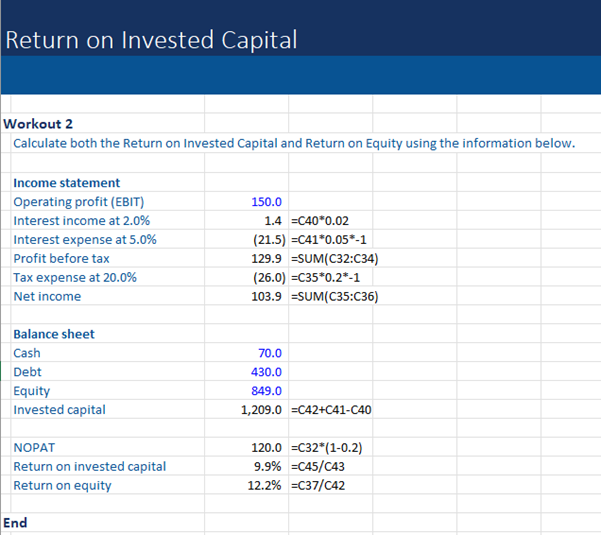601x535 pixels.
Task: Click the 'Income statement' header cell
Action: tap(66, 183)
